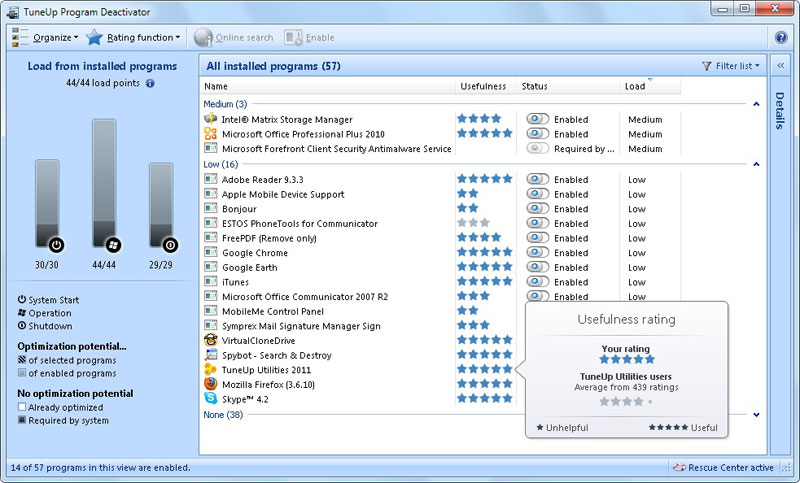Image resolution: width=800 pixels, height=483 pixels.
Task: Toggle Google Earth enabled switch
Action: pos(538,267)
